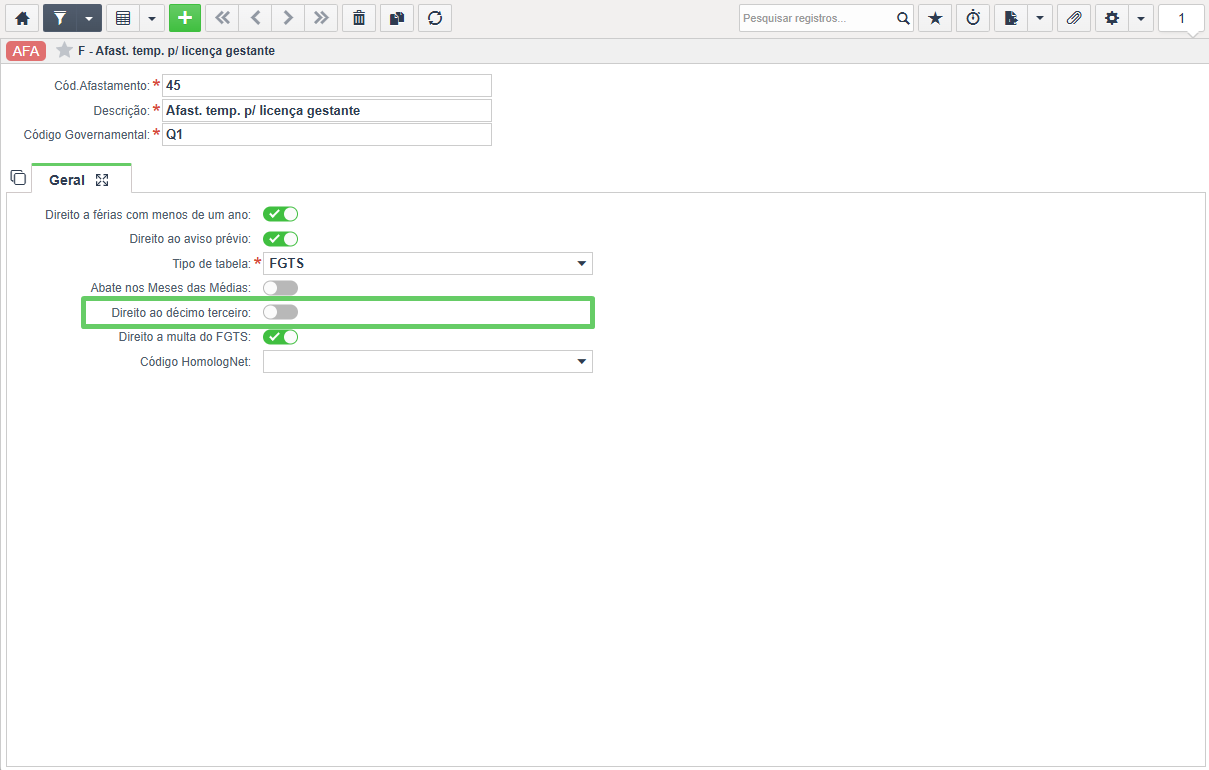Open attachments with the paperclip icon
The width and height of the screenshot is (1209, 770).
[1074, 18]
